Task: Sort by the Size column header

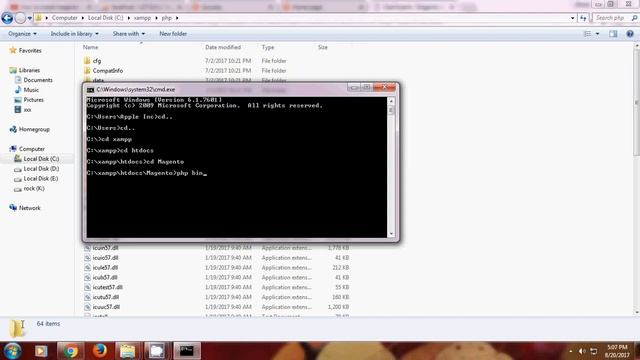Action: click(322, 47)
